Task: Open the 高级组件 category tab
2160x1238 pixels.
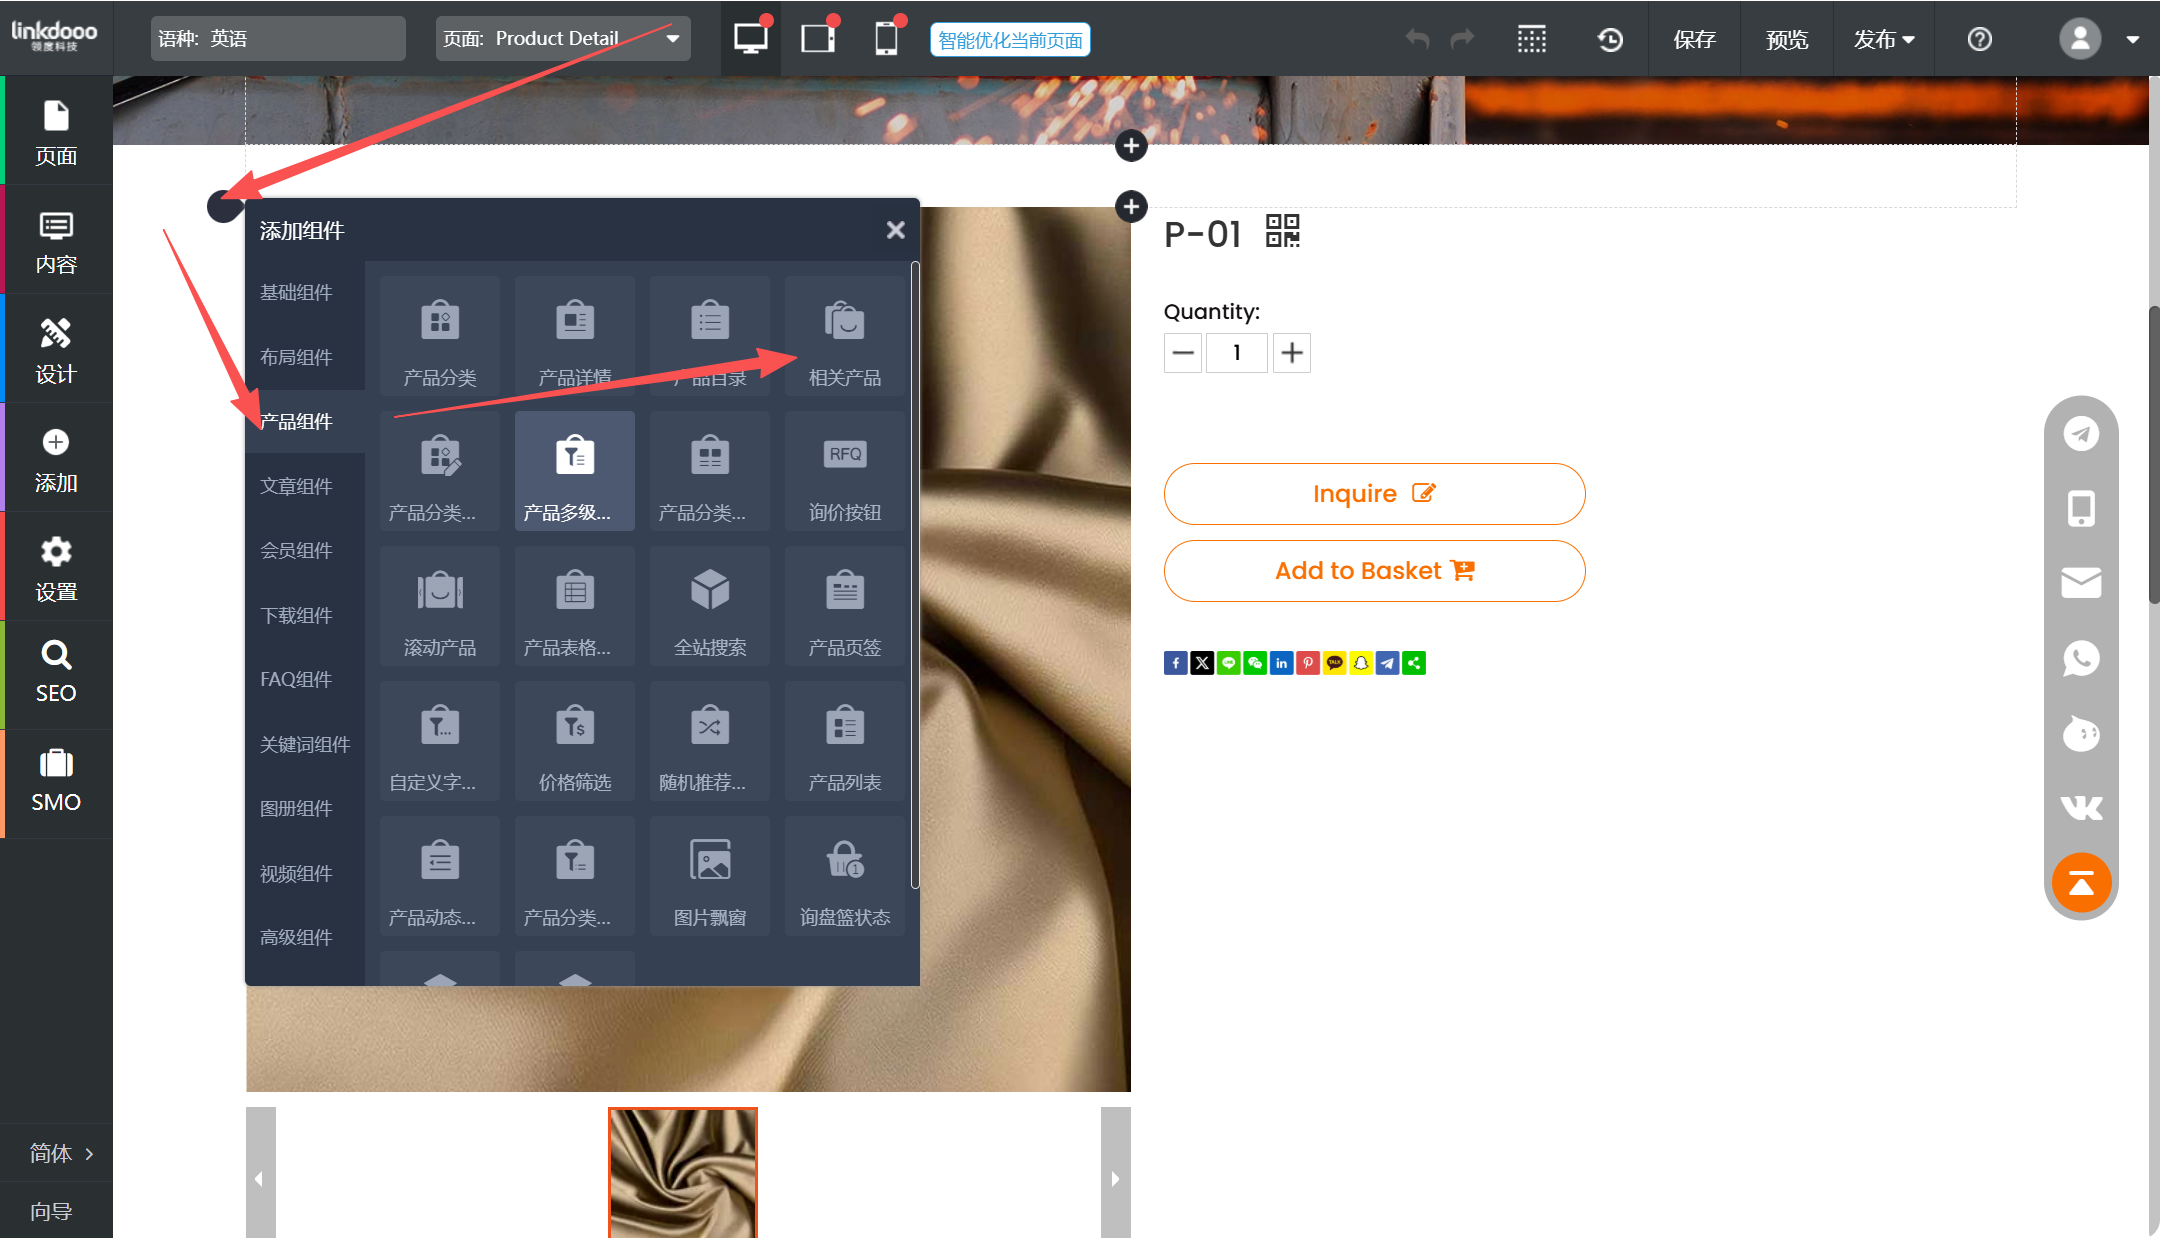Action: [296, 937]
